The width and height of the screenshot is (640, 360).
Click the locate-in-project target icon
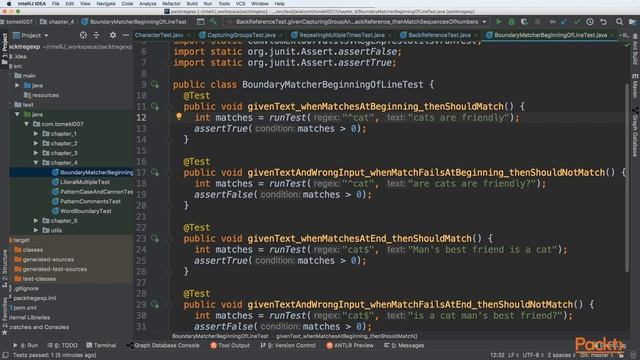point(83,35)
